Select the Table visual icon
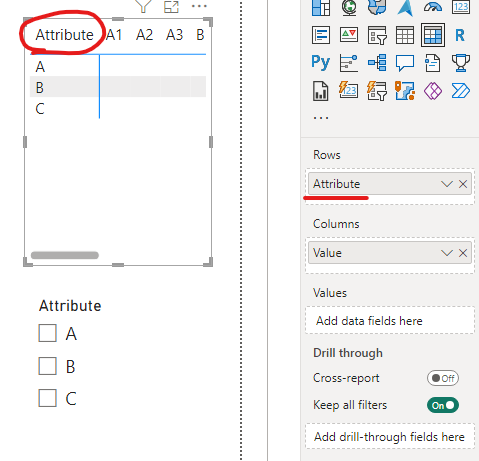The height and width of the screenshot is (461, 479). tap(405, 35)
